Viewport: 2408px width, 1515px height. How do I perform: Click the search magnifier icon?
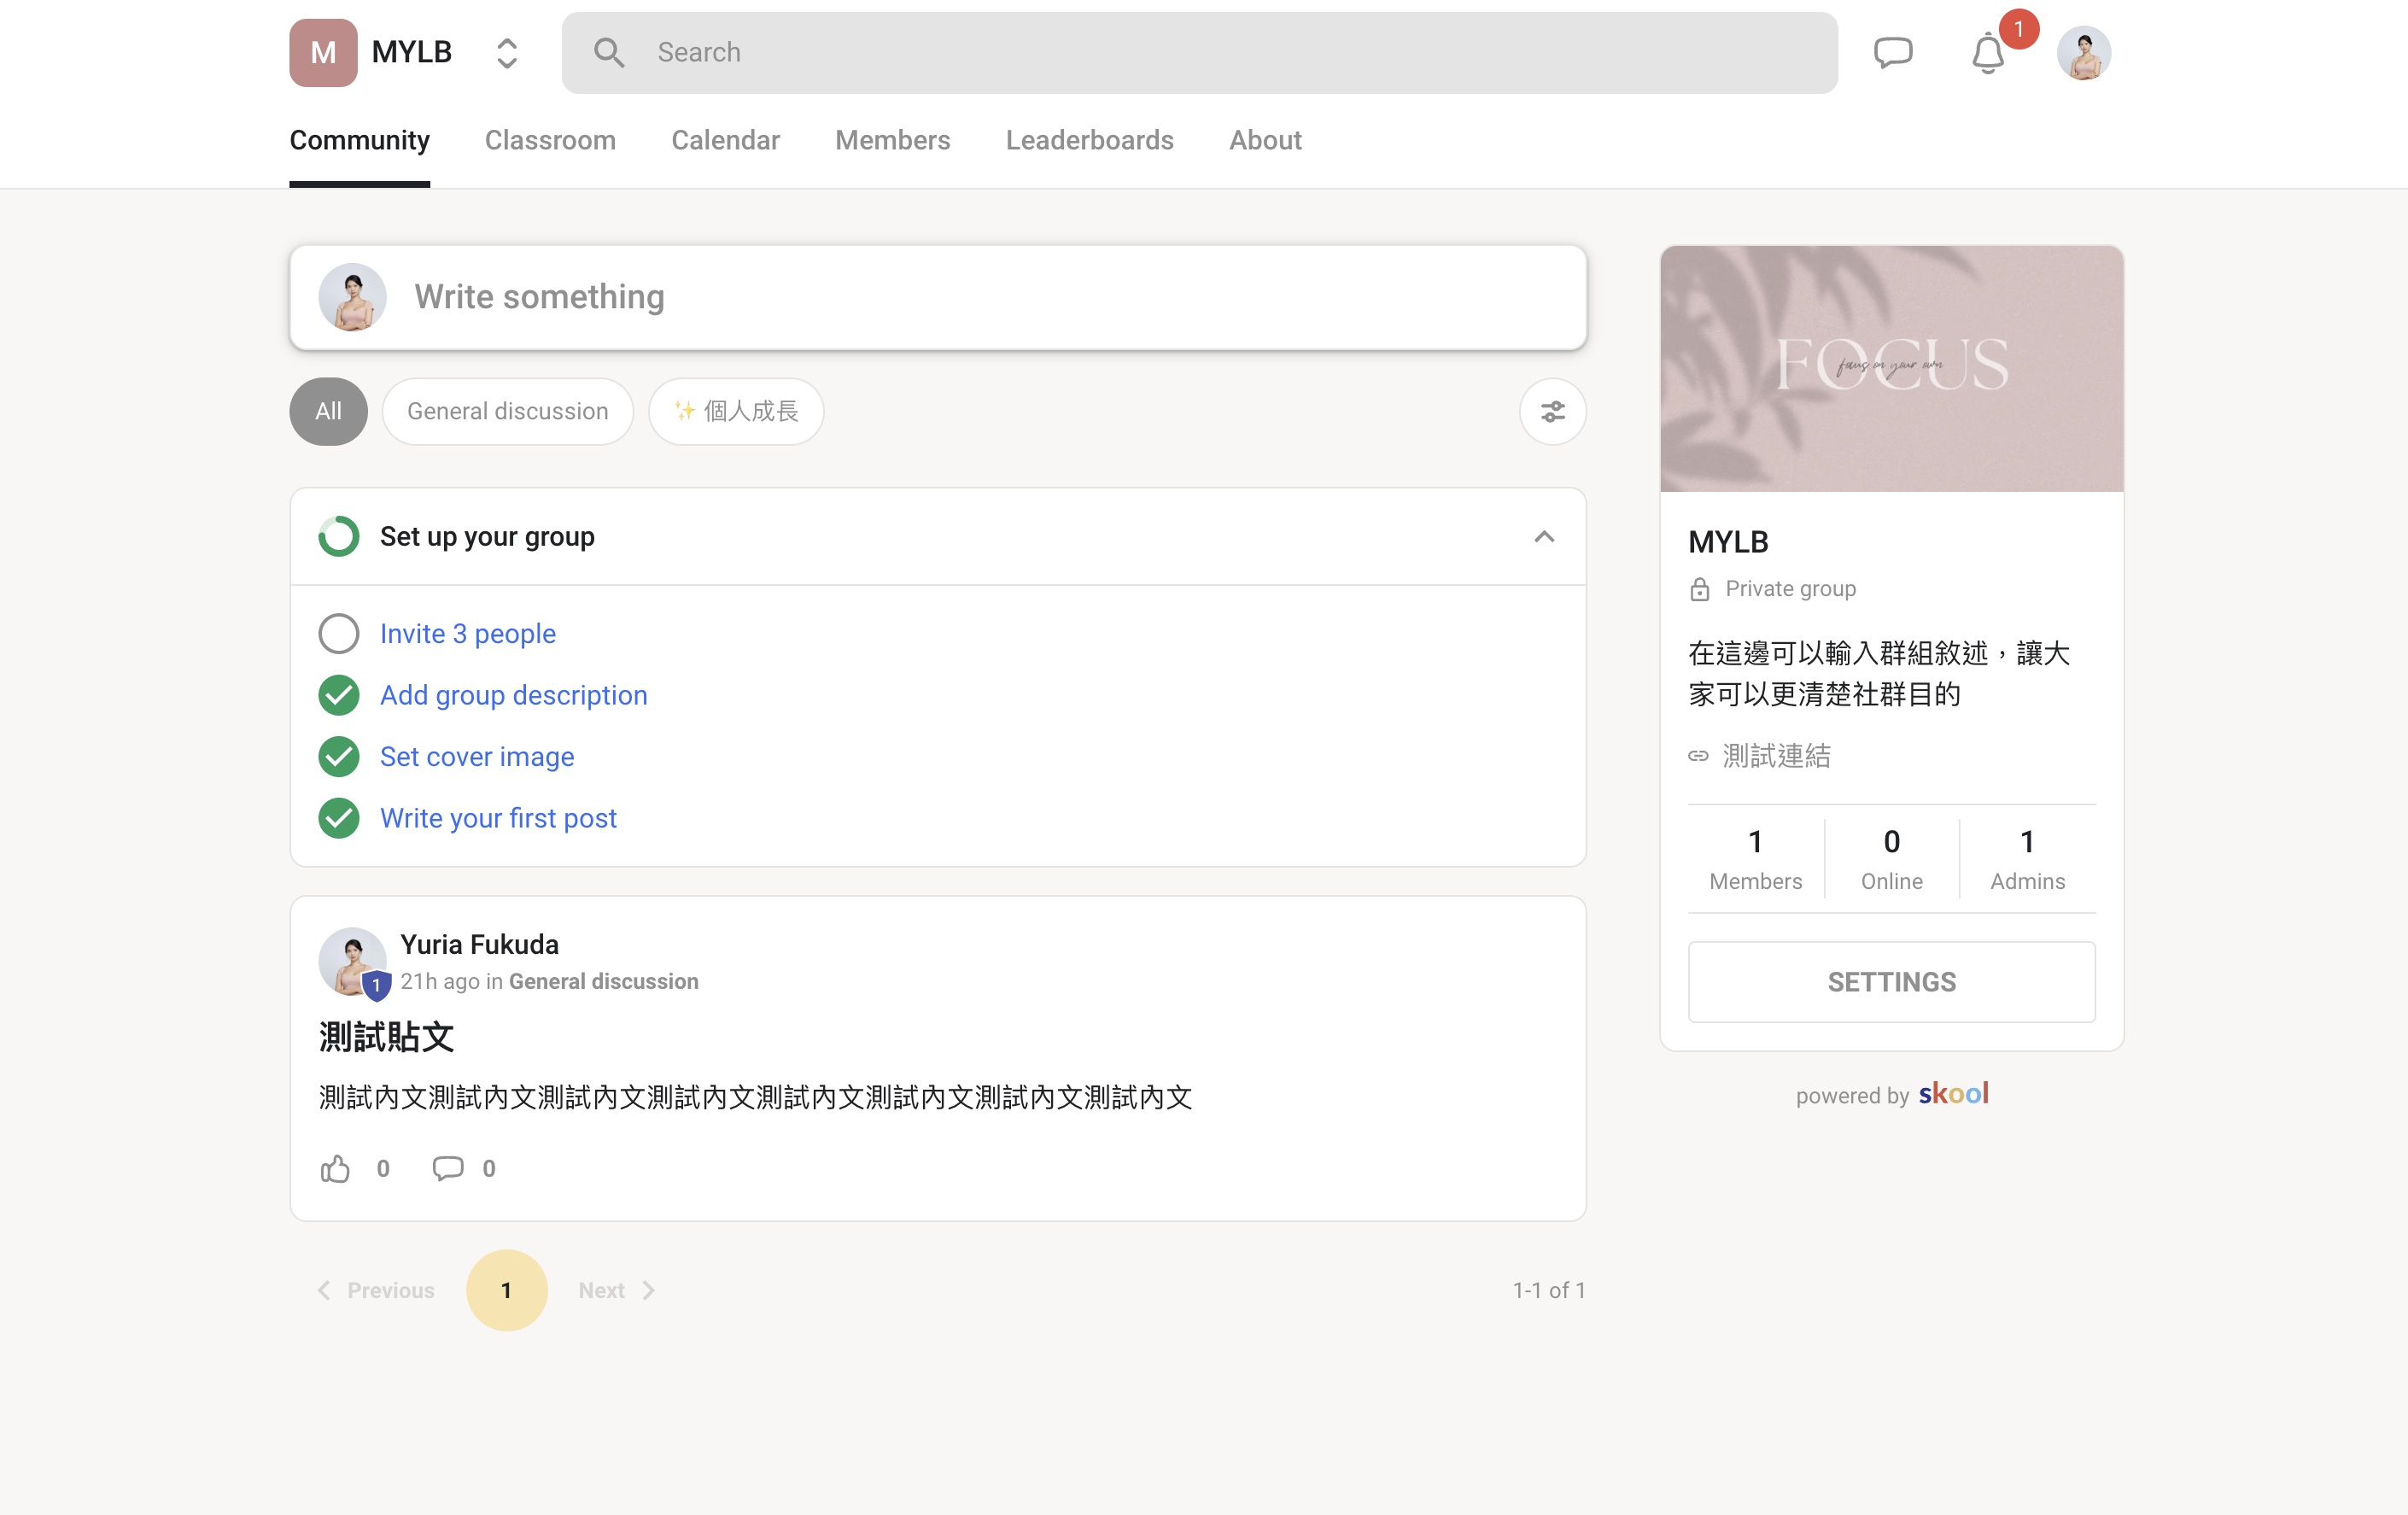click(x=609, y=52)
